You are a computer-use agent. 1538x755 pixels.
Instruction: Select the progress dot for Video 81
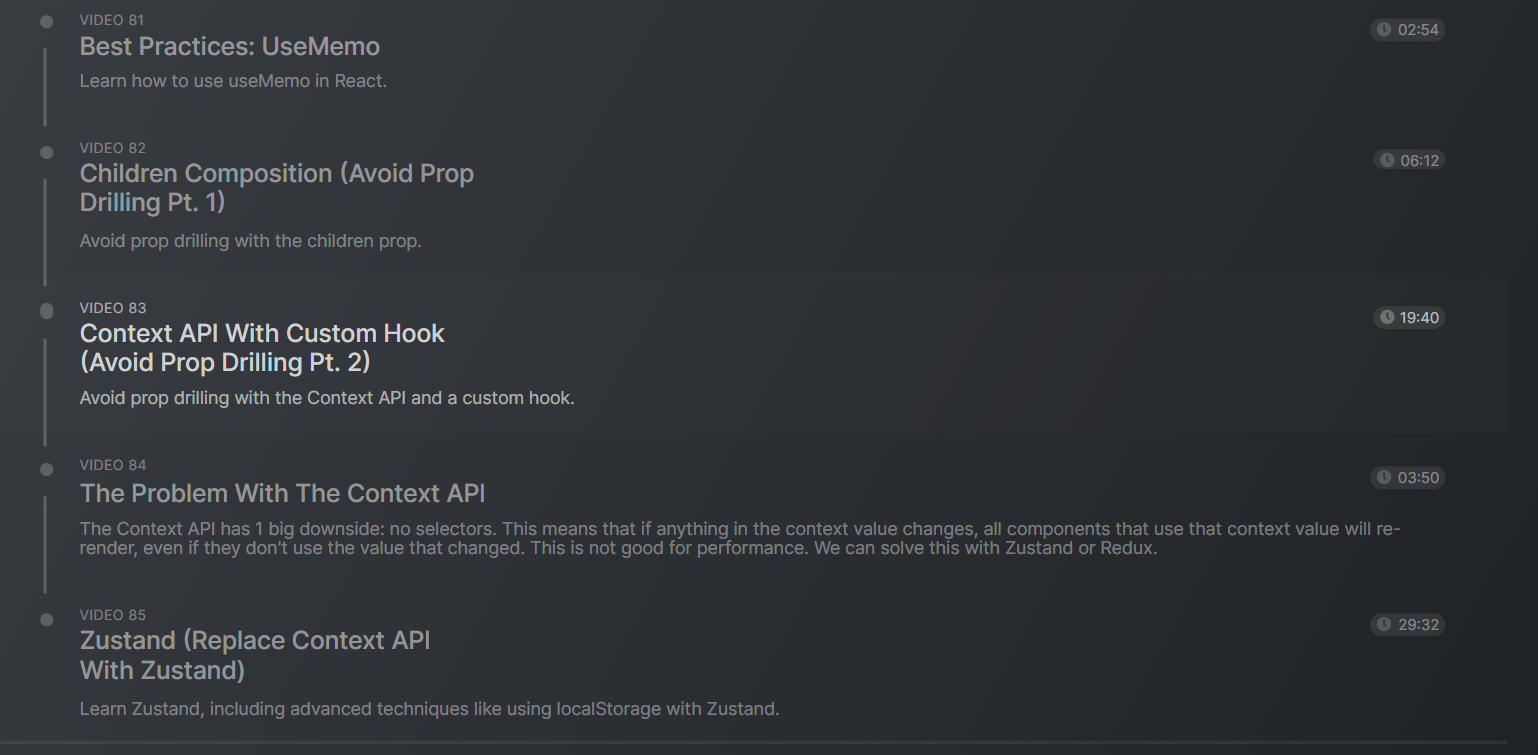46,22
